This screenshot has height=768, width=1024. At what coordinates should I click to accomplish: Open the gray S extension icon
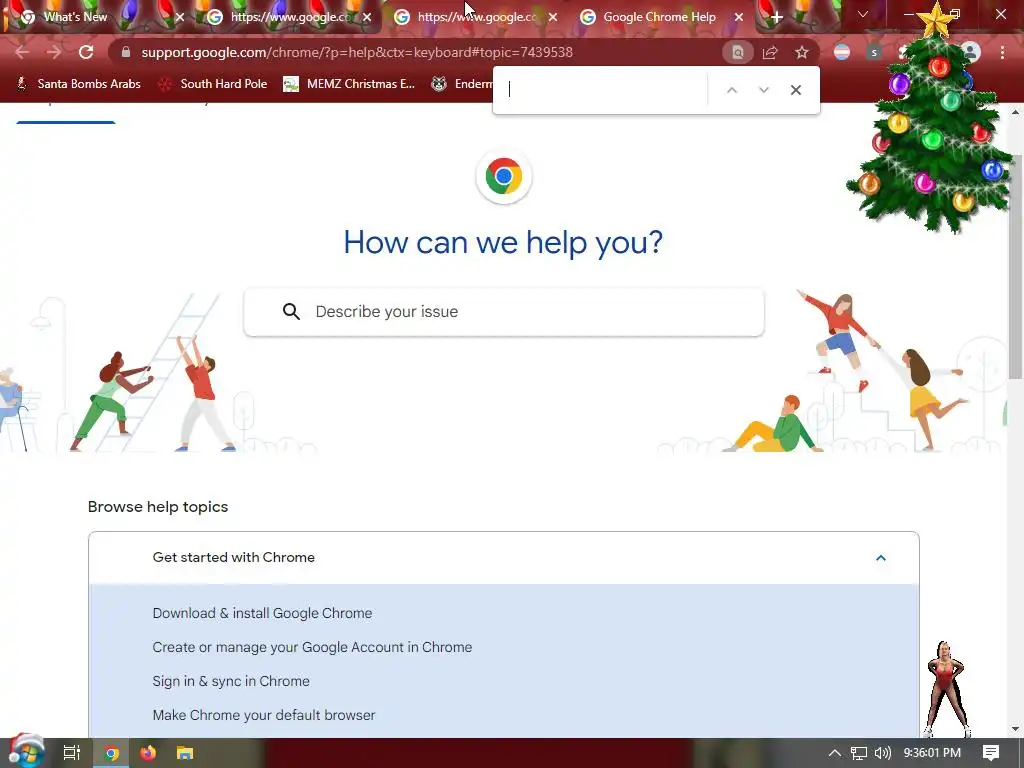(x=874, y=52)
